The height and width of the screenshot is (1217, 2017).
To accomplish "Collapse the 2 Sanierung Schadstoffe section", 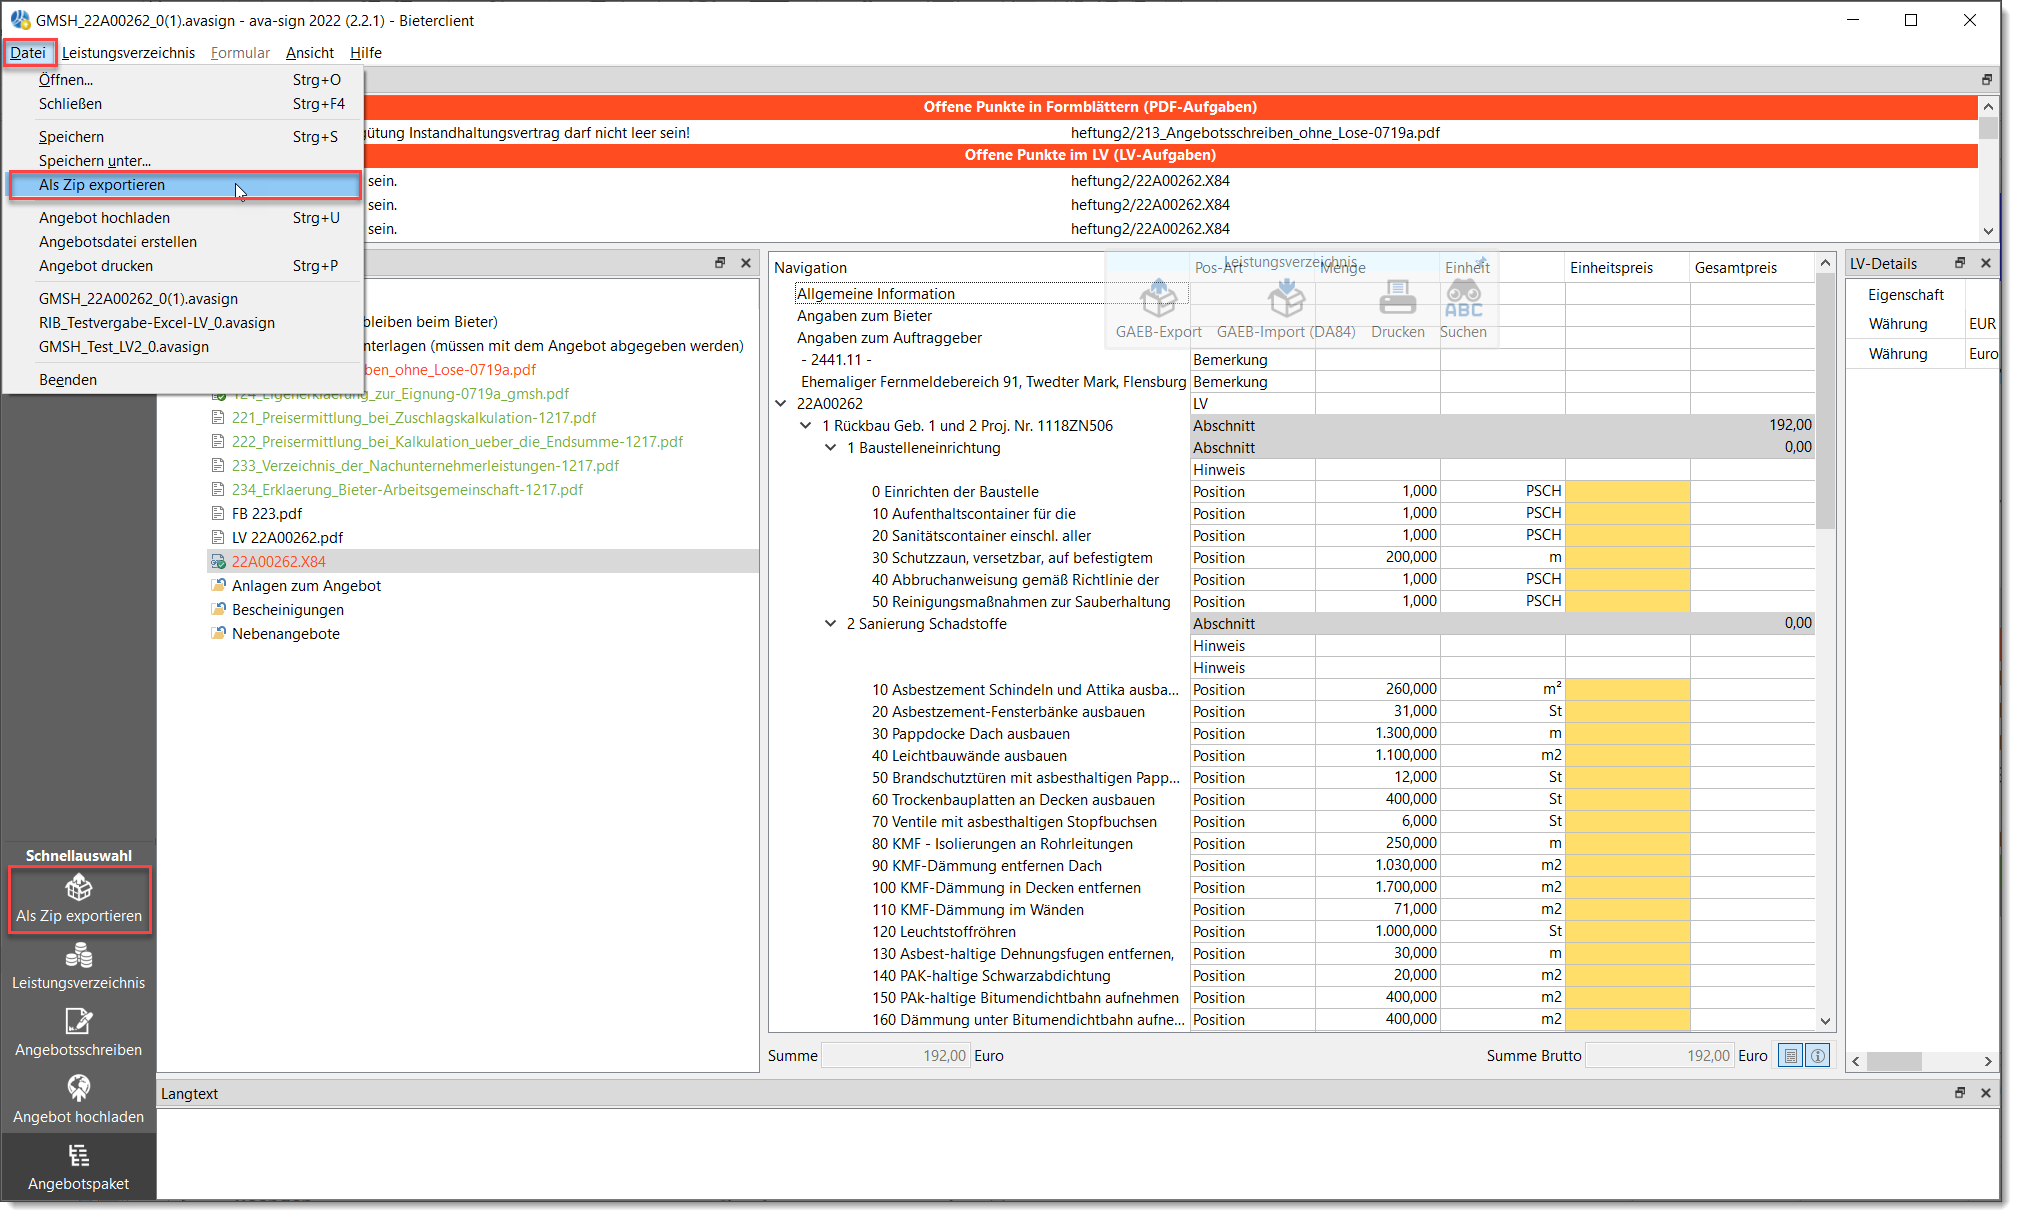I will coord(831,624).
